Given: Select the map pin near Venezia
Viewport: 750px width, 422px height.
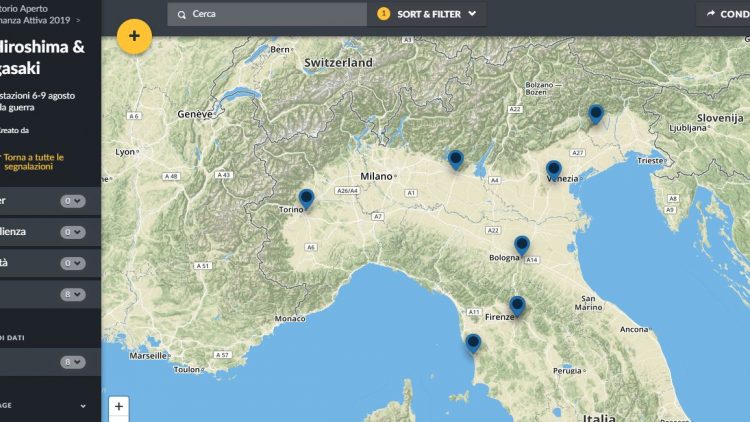Looking at the screenshot, I should [x=553, y=170].
